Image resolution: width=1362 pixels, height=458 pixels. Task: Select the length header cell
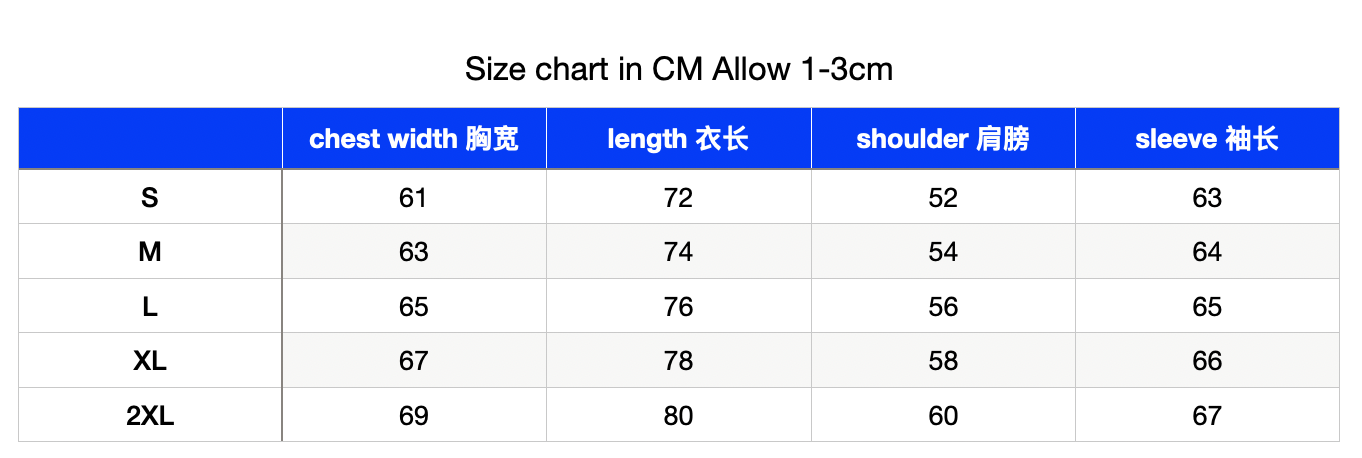pyautogui.click(x=678, y=139)
